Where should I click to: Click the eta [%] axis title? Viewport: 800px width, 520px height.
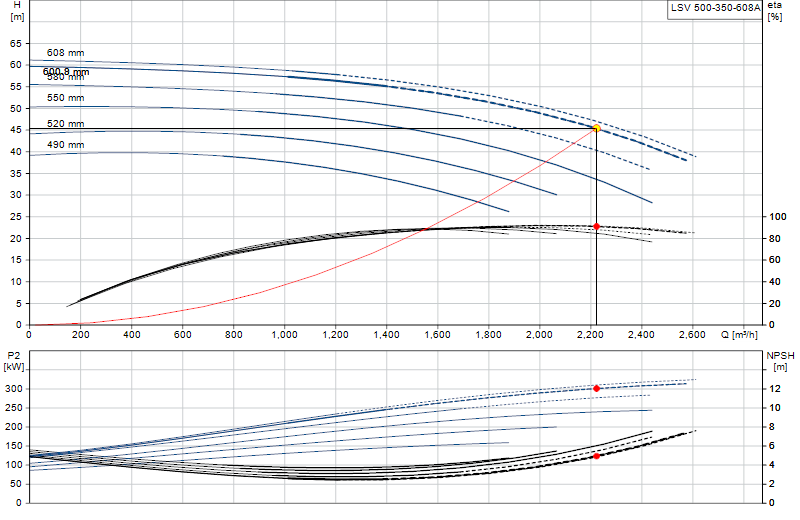[x=774, y=11]
